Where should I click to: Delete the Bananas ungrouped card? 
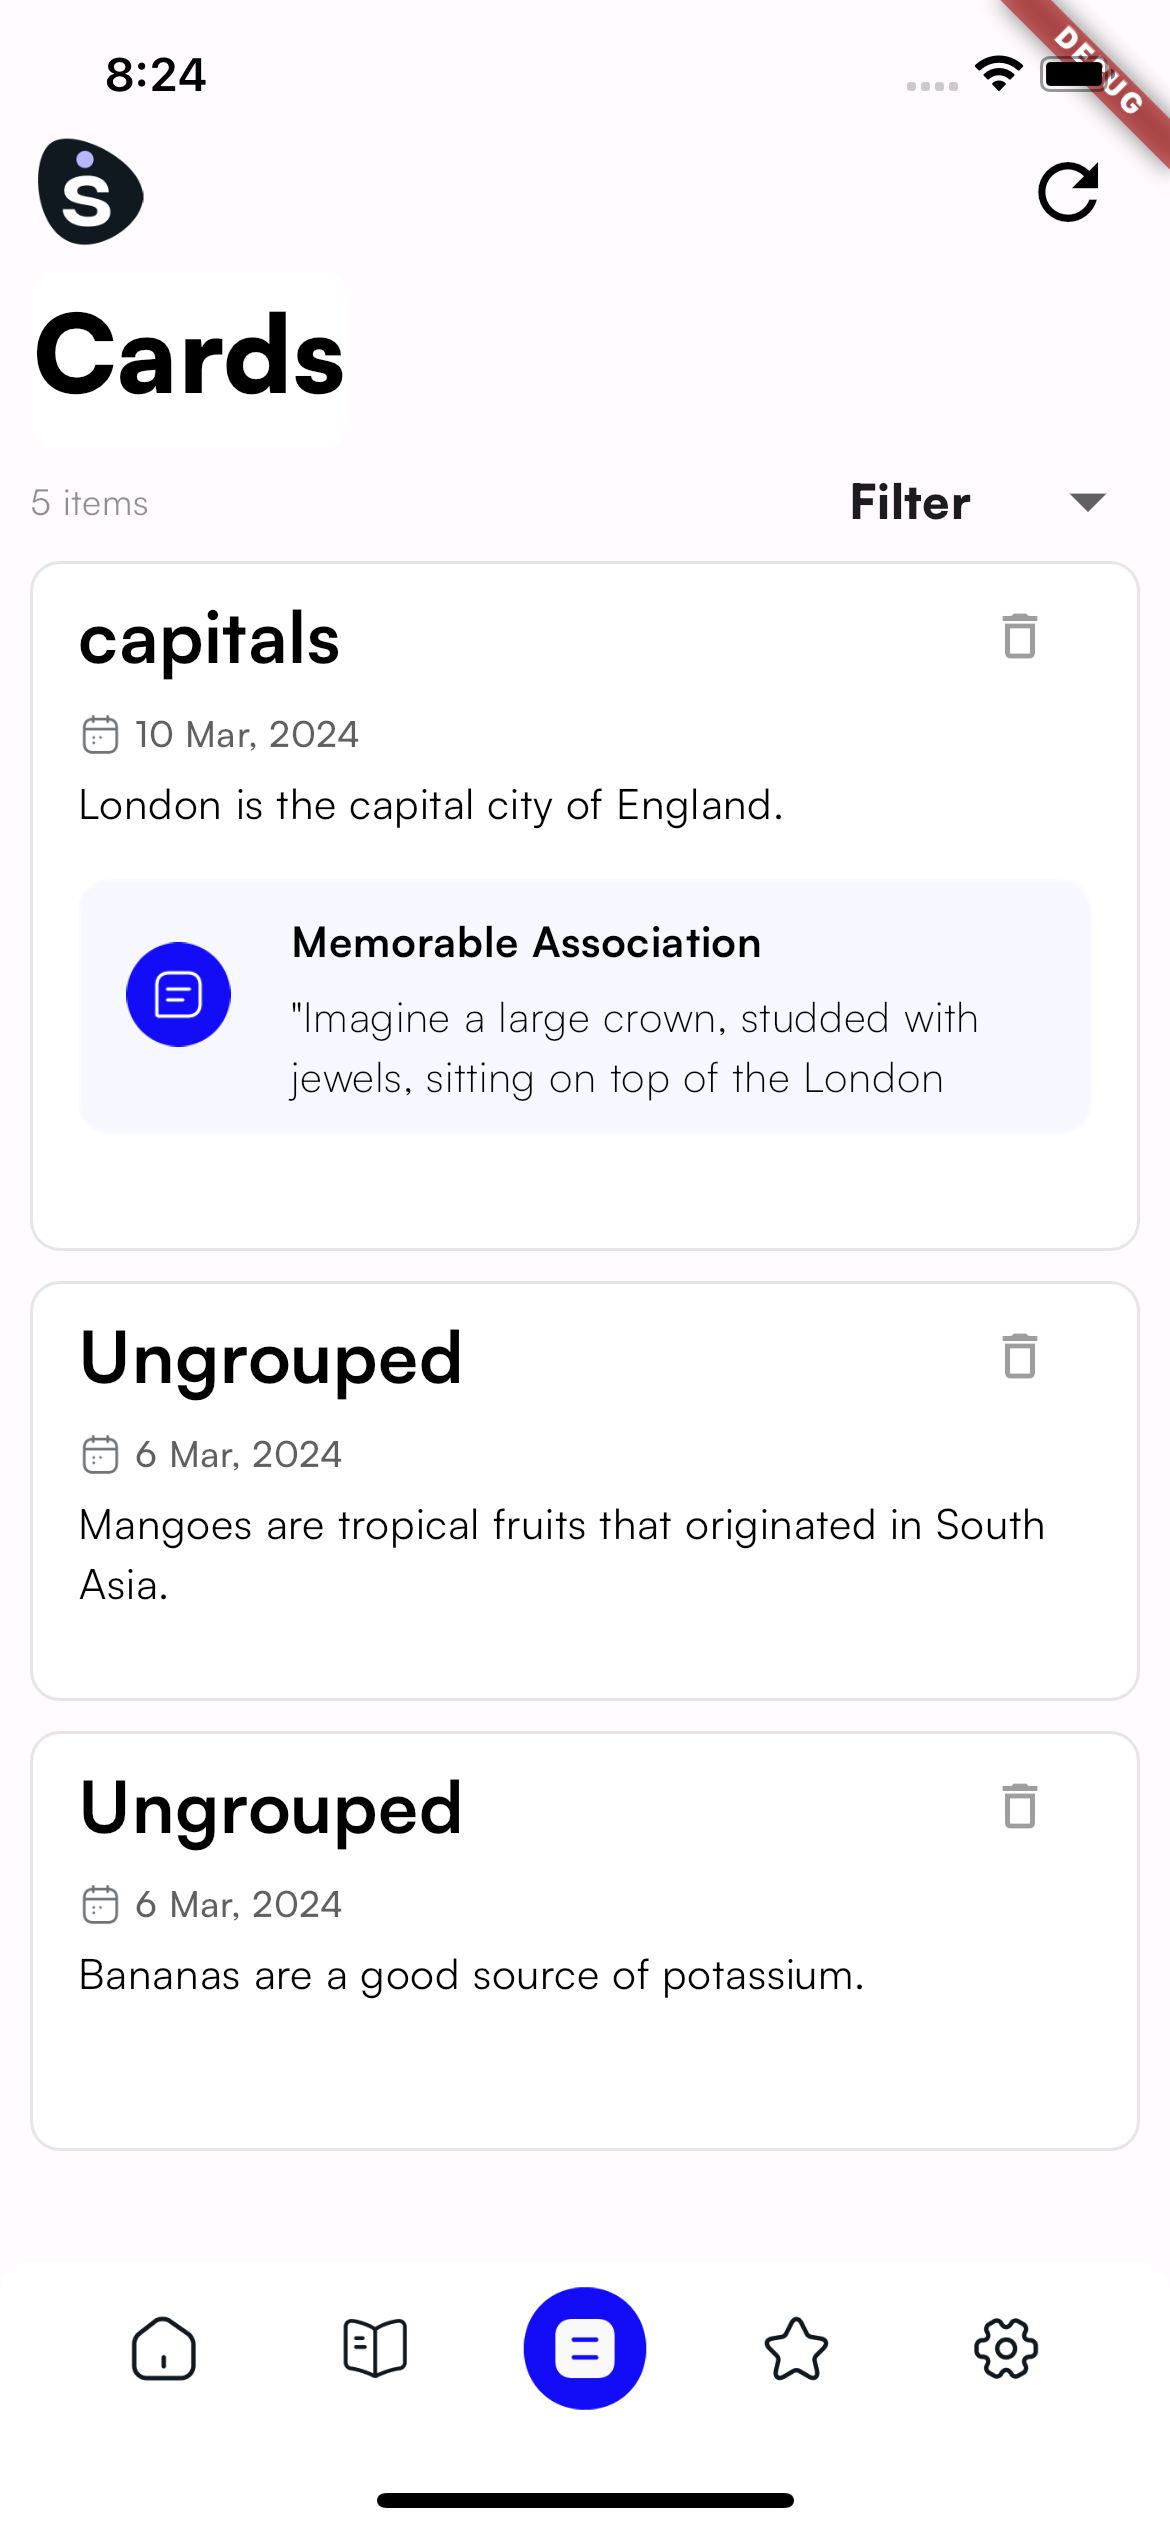[1019, 1807]
